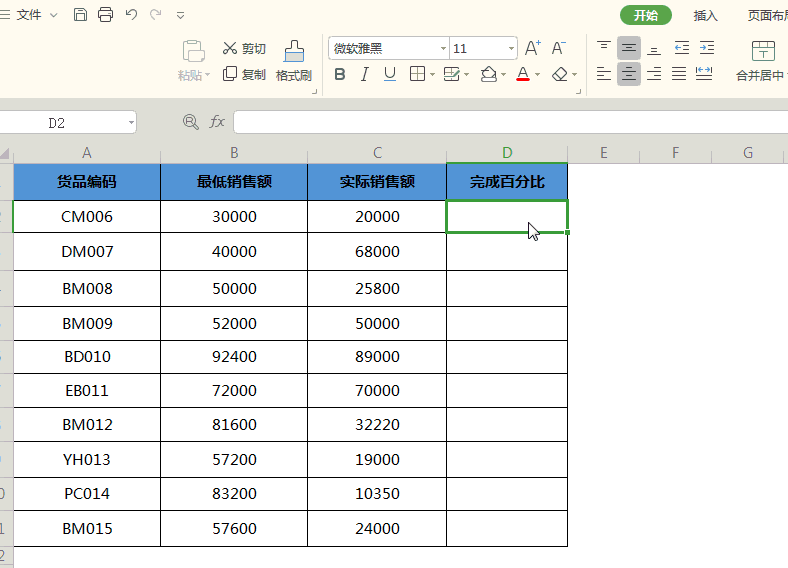
Task: Click the Print icon in quick access bar
Action: pyautogui.click(x=106, y=15)
